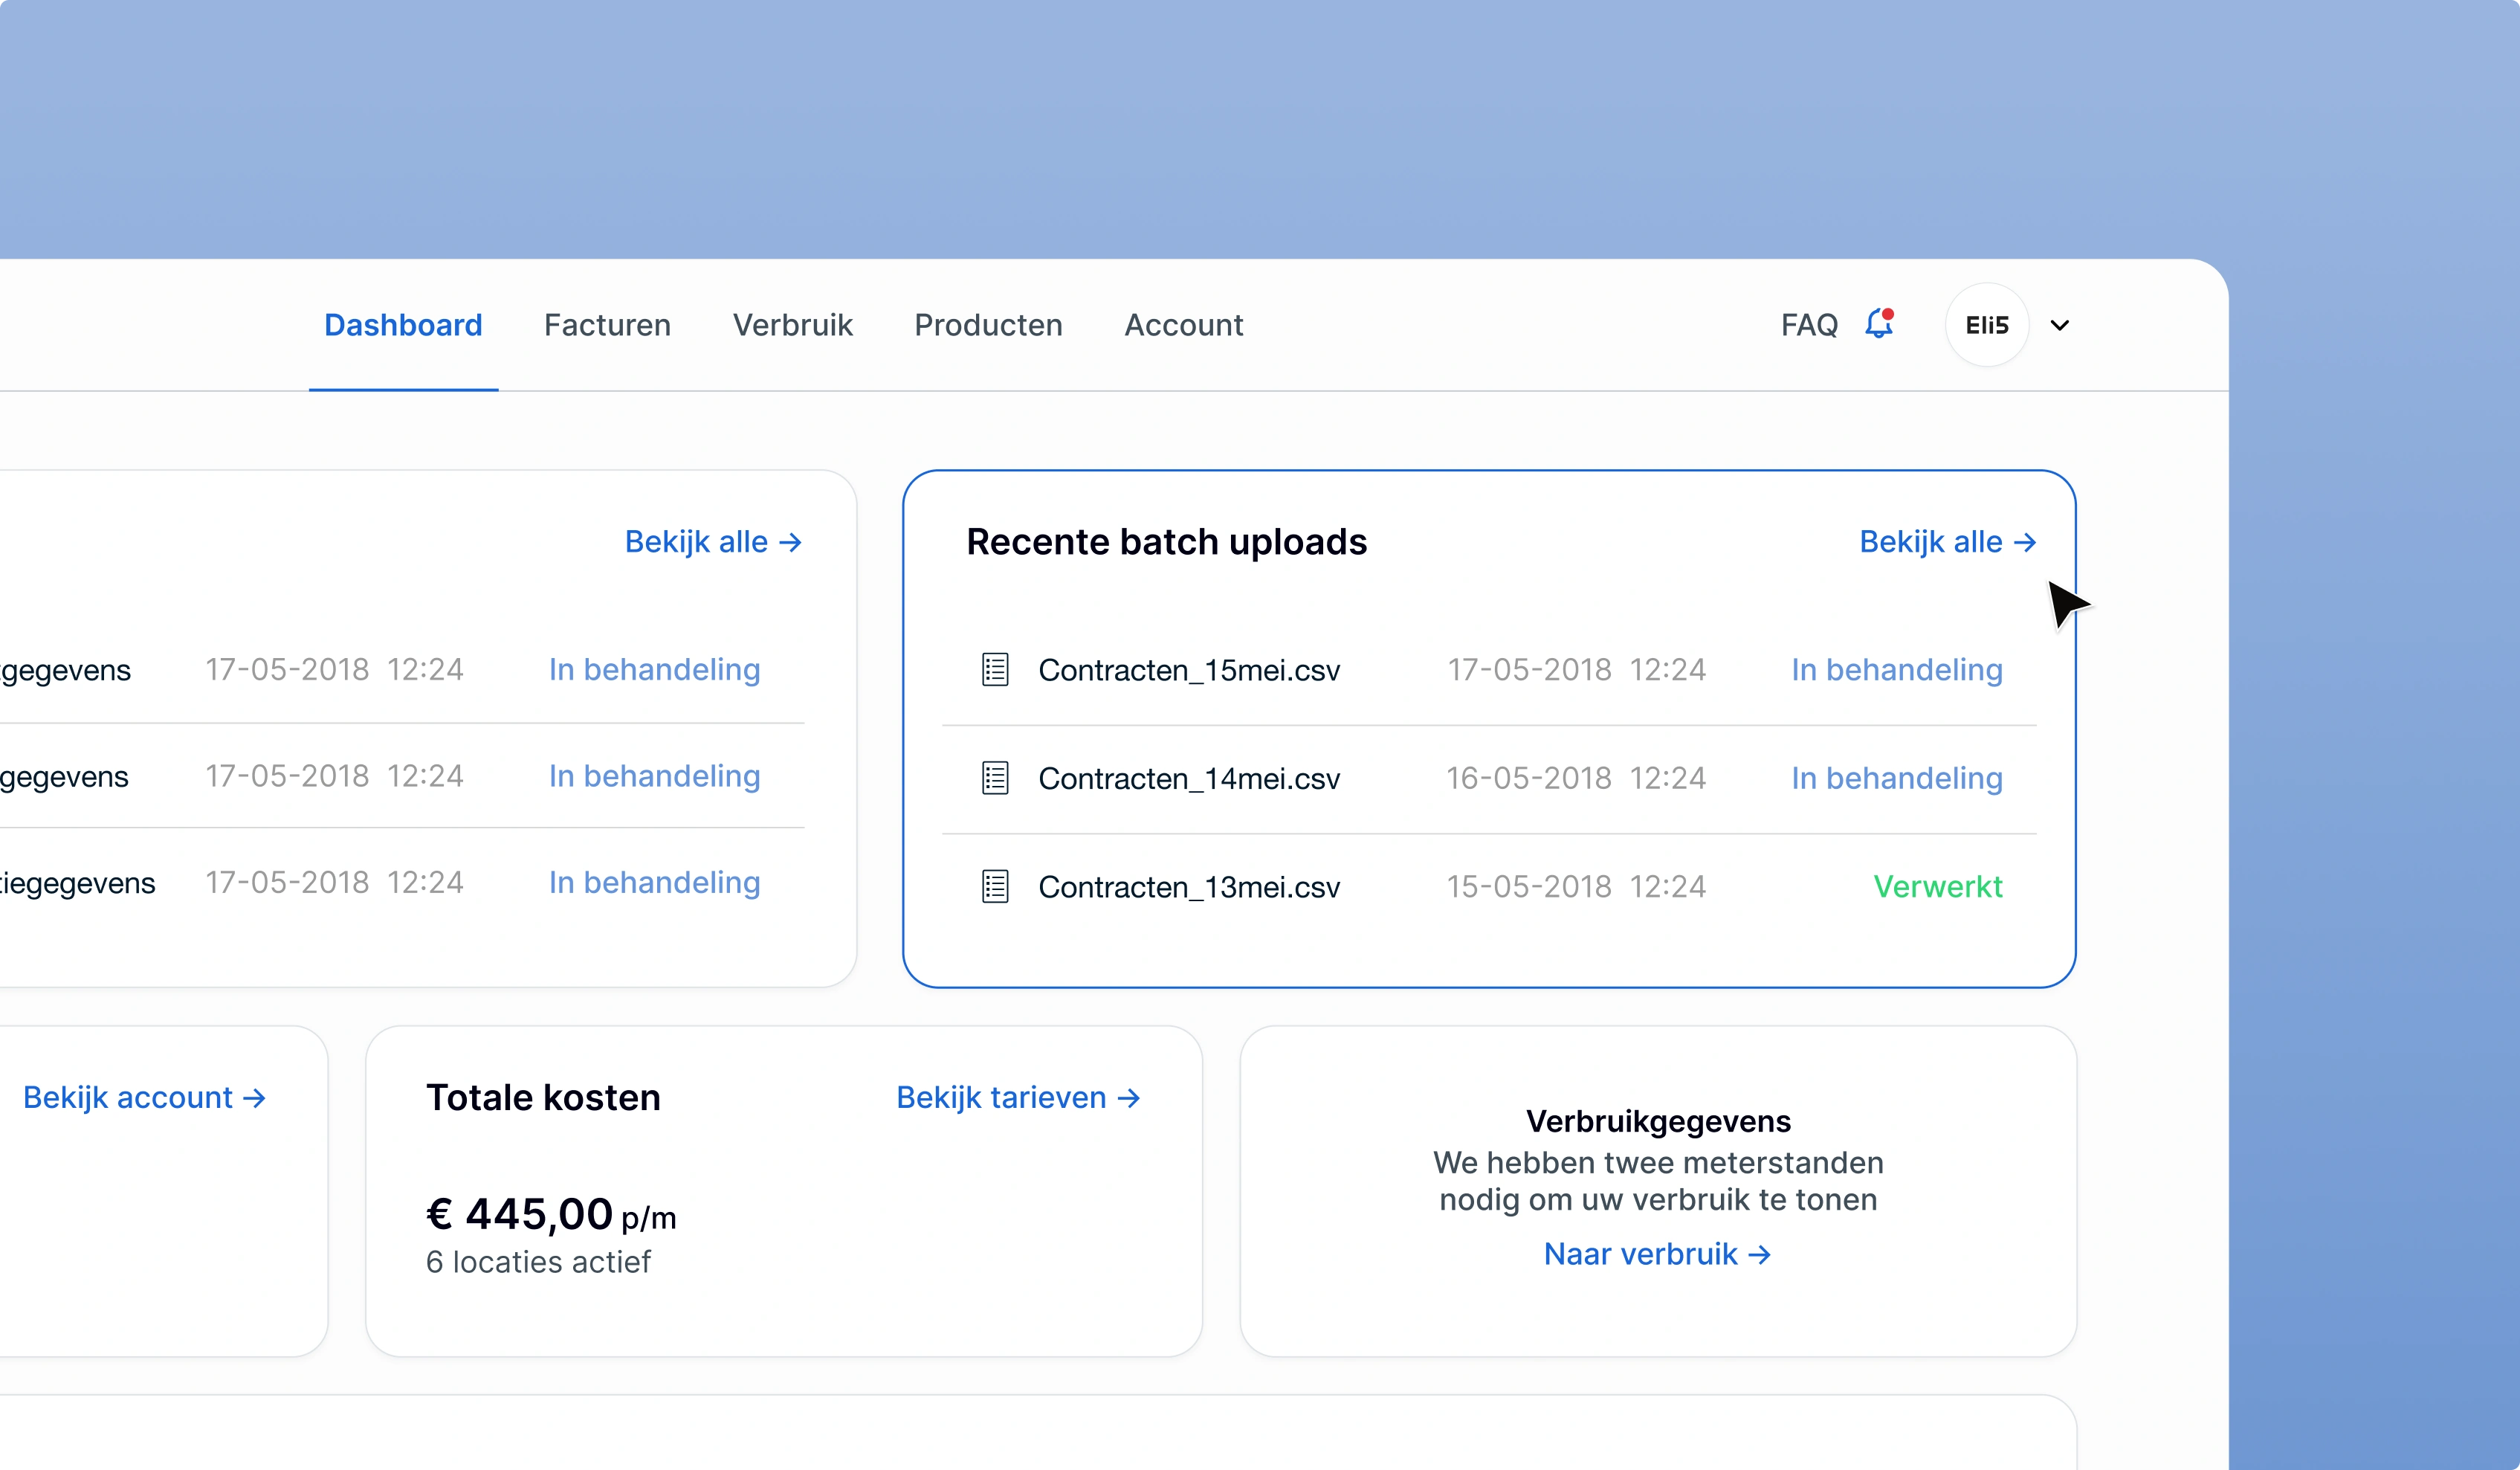Click the € 445,00 p/m amount

point(551,1215)
